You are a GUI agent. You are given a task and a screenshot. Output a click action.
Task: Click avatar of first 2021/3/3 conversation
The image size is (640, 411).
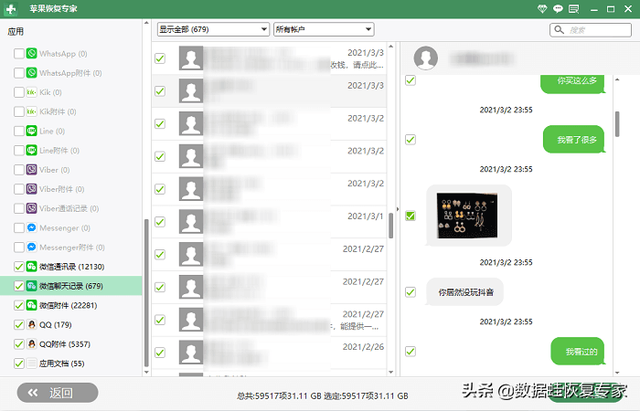191,58
